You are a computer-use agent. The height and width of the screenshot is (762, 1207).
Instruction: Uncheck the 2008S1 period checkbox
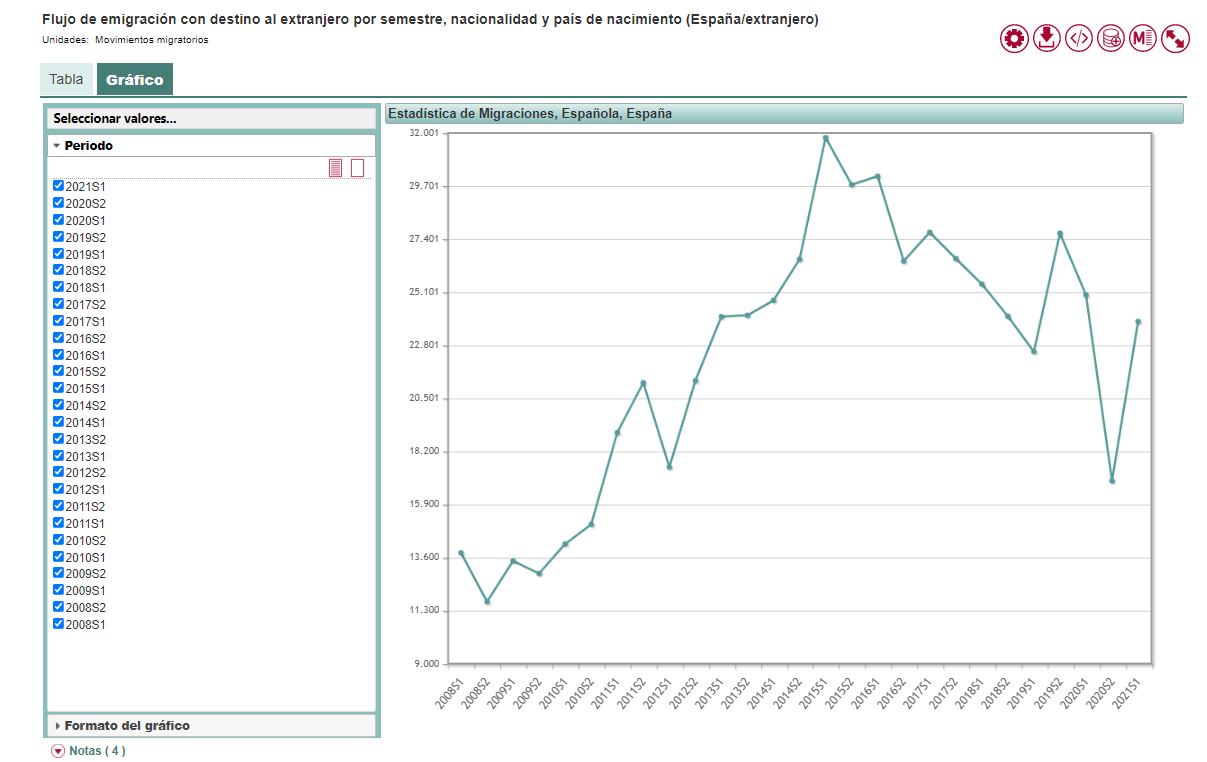(58, 624)
